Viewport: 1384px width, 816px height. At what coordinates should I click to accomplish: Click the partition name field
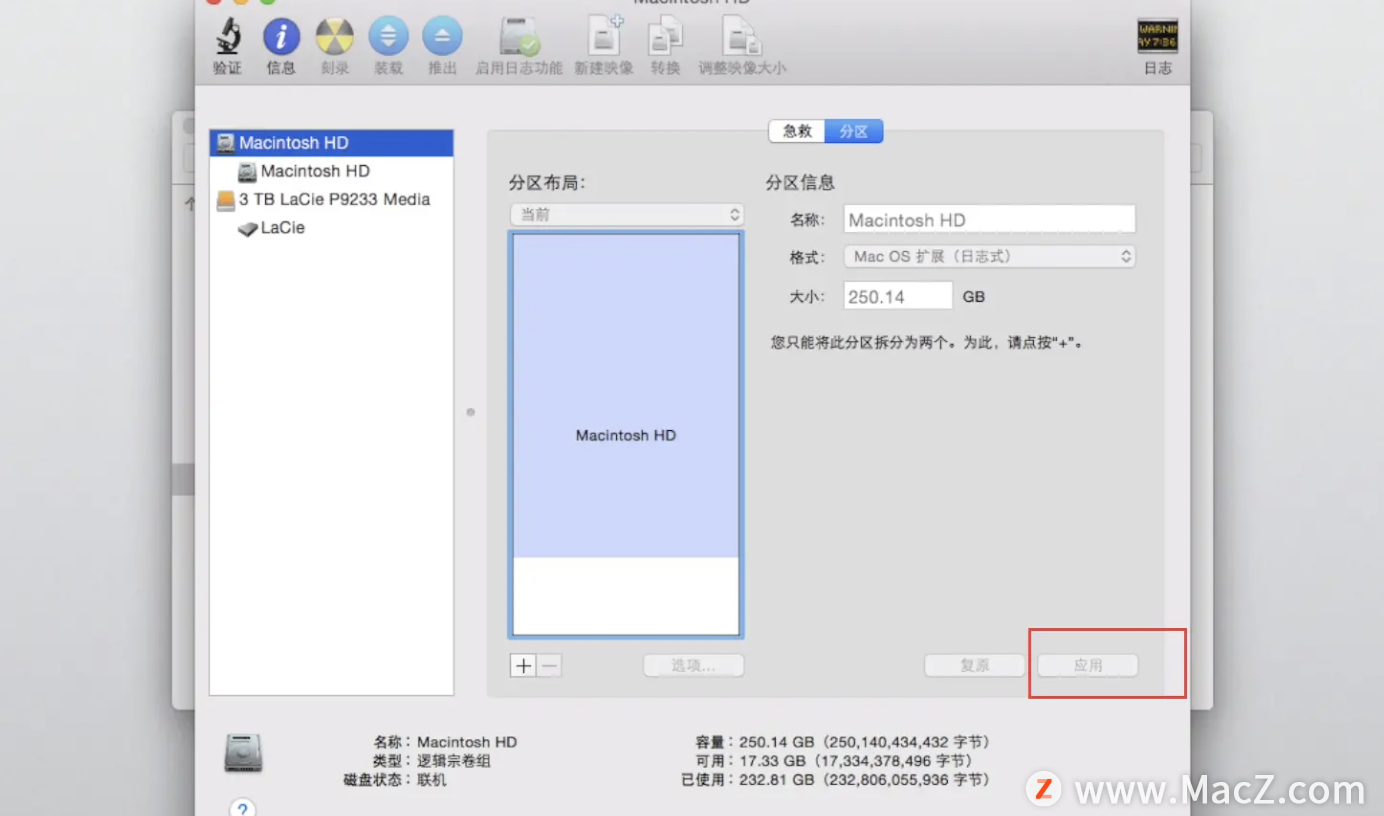(990, 219)
